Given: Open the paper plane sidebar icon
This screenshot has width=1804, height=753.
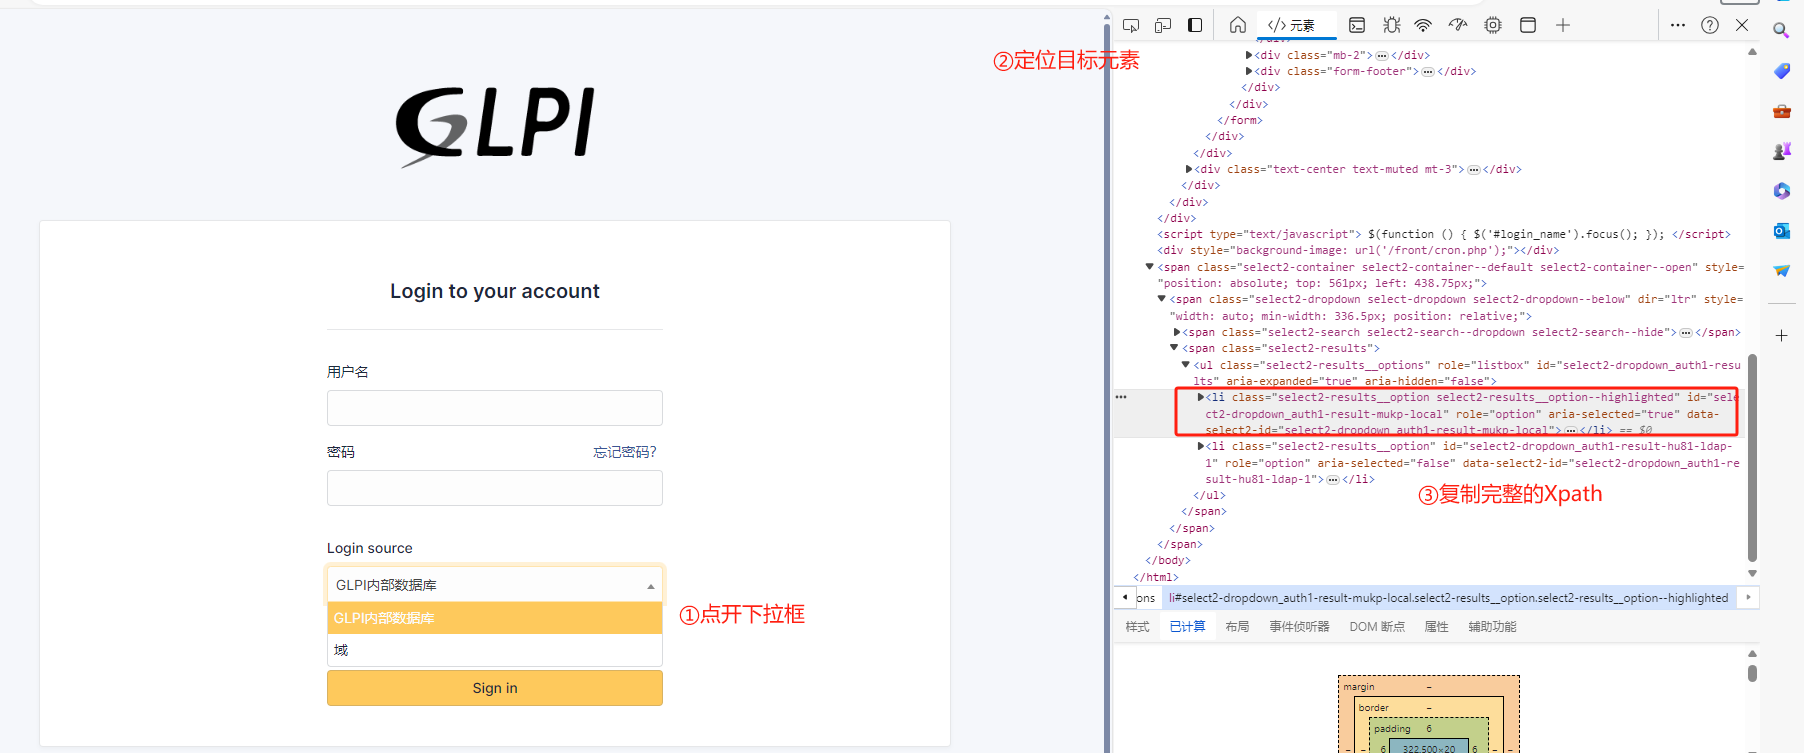Looking at the screenshot, I should (1781, 271).
